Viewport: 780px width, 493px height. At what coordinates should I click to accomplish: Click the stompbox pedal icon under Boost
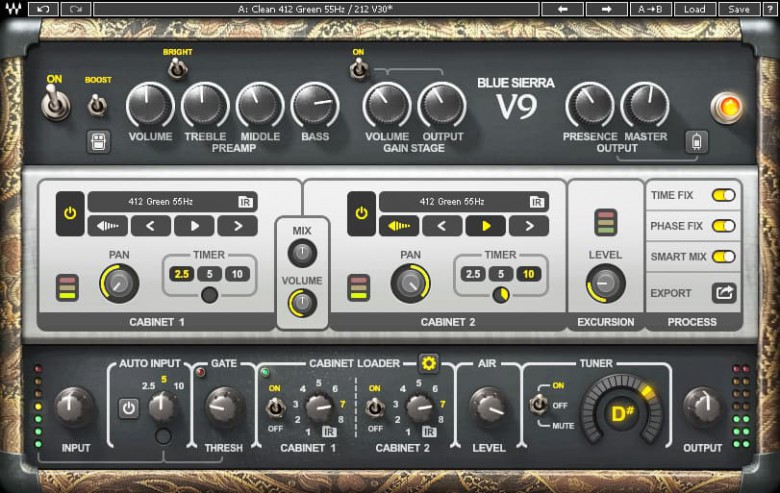tap(98, 142)
